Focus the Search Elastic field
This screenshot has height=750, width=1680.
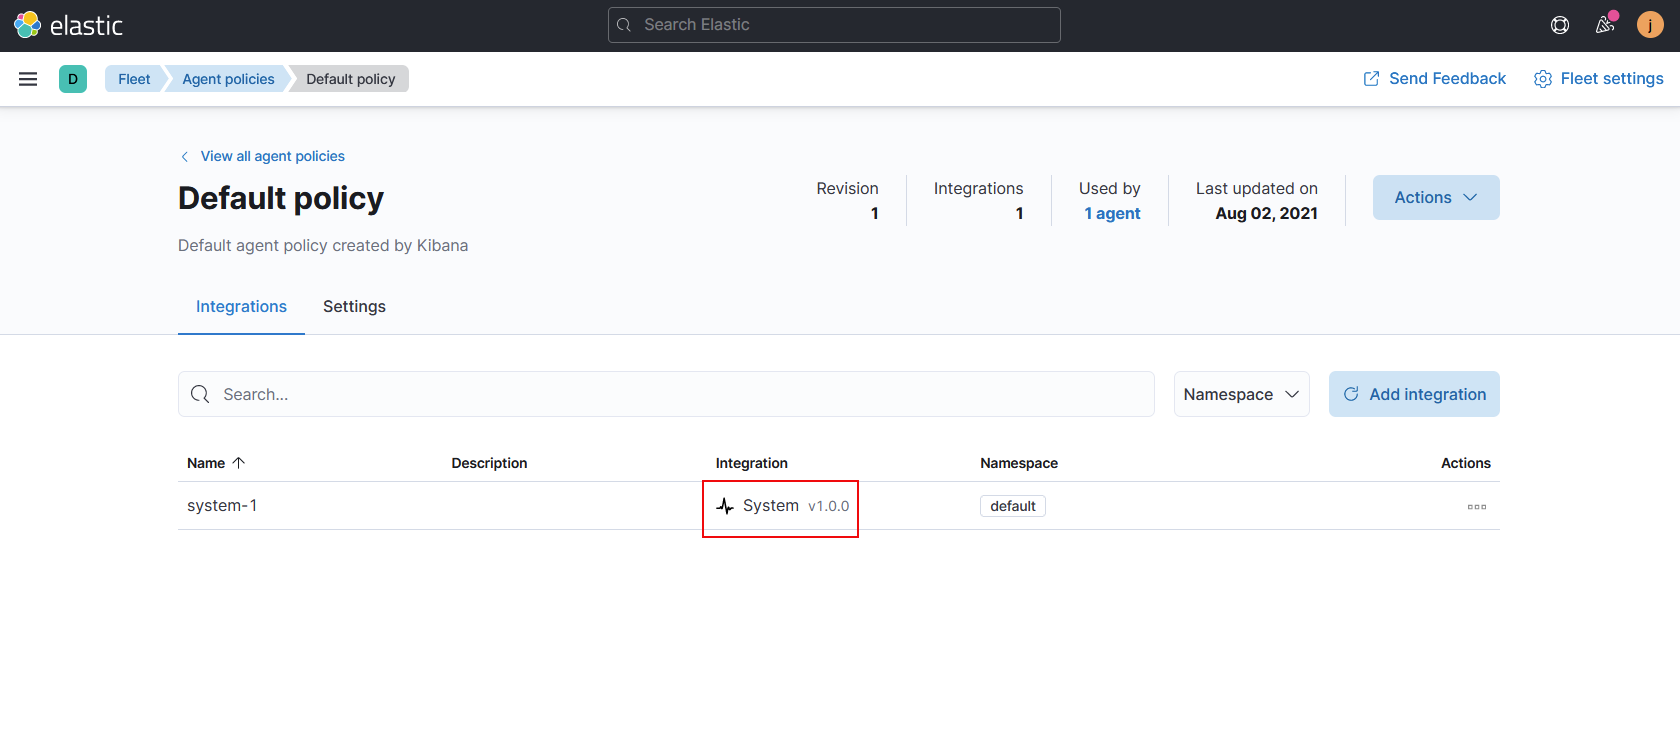834,25
